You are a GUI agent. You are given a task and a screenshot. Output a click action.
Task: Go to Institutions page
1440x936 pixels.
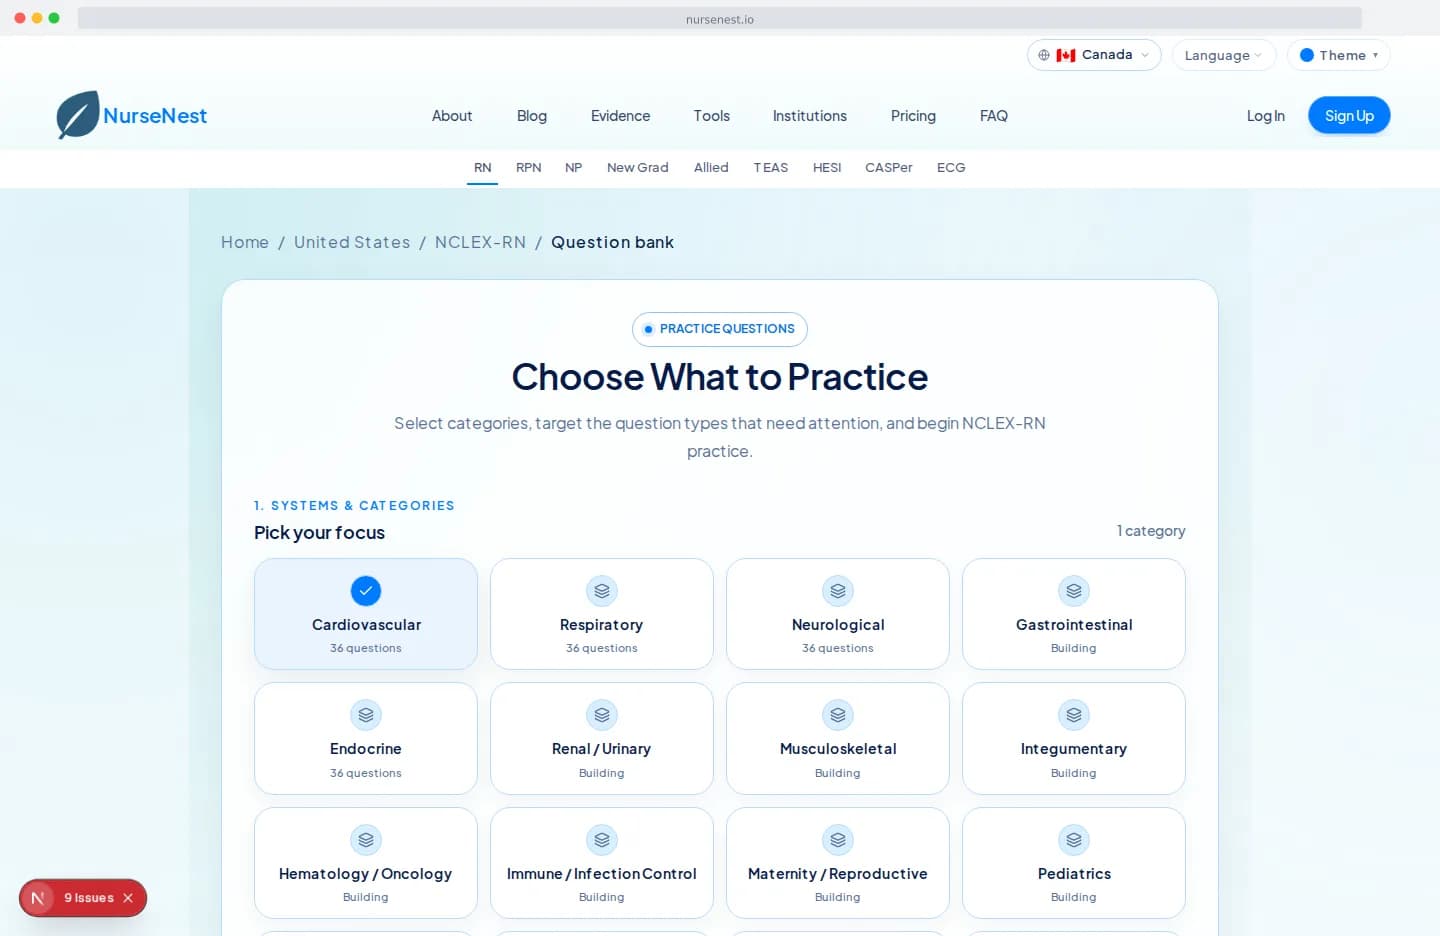(x=810, y=116)
